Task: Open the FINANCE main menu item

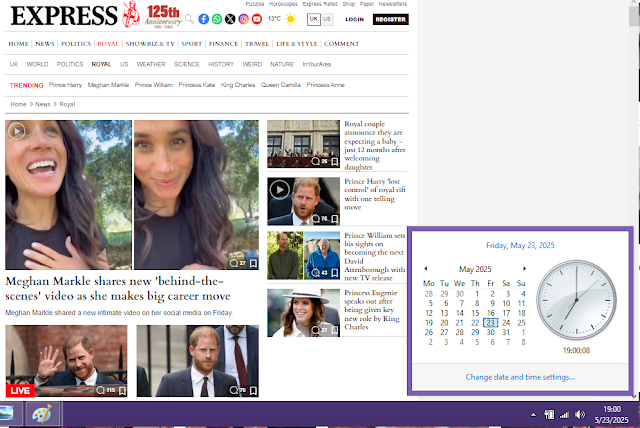Action: click(223, 44)
